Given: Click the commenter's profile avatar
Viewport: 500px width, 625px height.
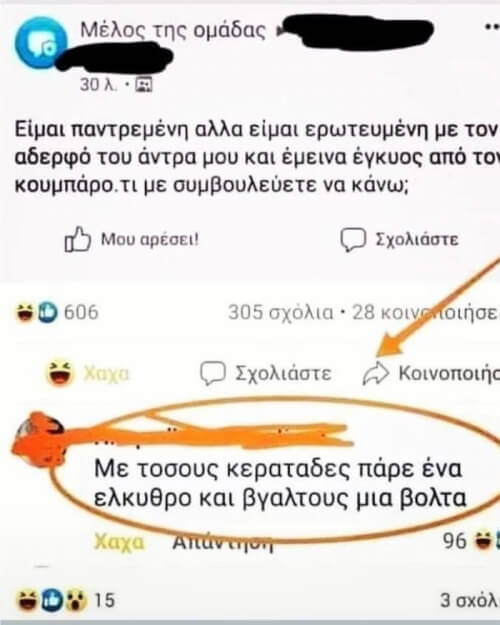Looking at the screenshot, I should click(38, 439).
